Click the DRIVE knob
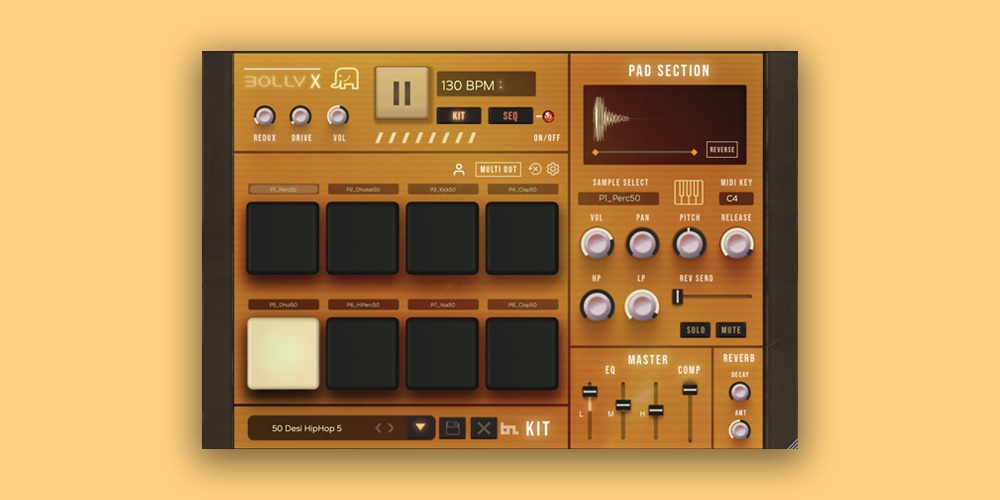This screenshot has height=500, width=1000. coord(300,116)
